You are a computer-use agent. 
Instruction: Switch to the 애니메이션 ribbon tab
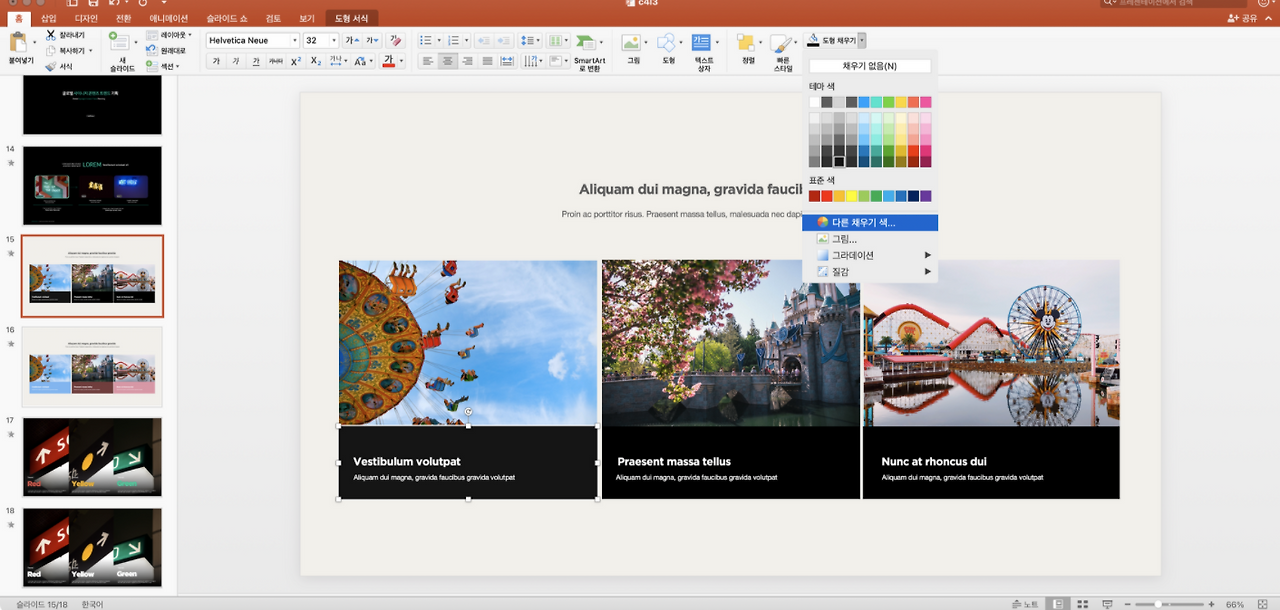pyautogui.click(x=167, y=18)
